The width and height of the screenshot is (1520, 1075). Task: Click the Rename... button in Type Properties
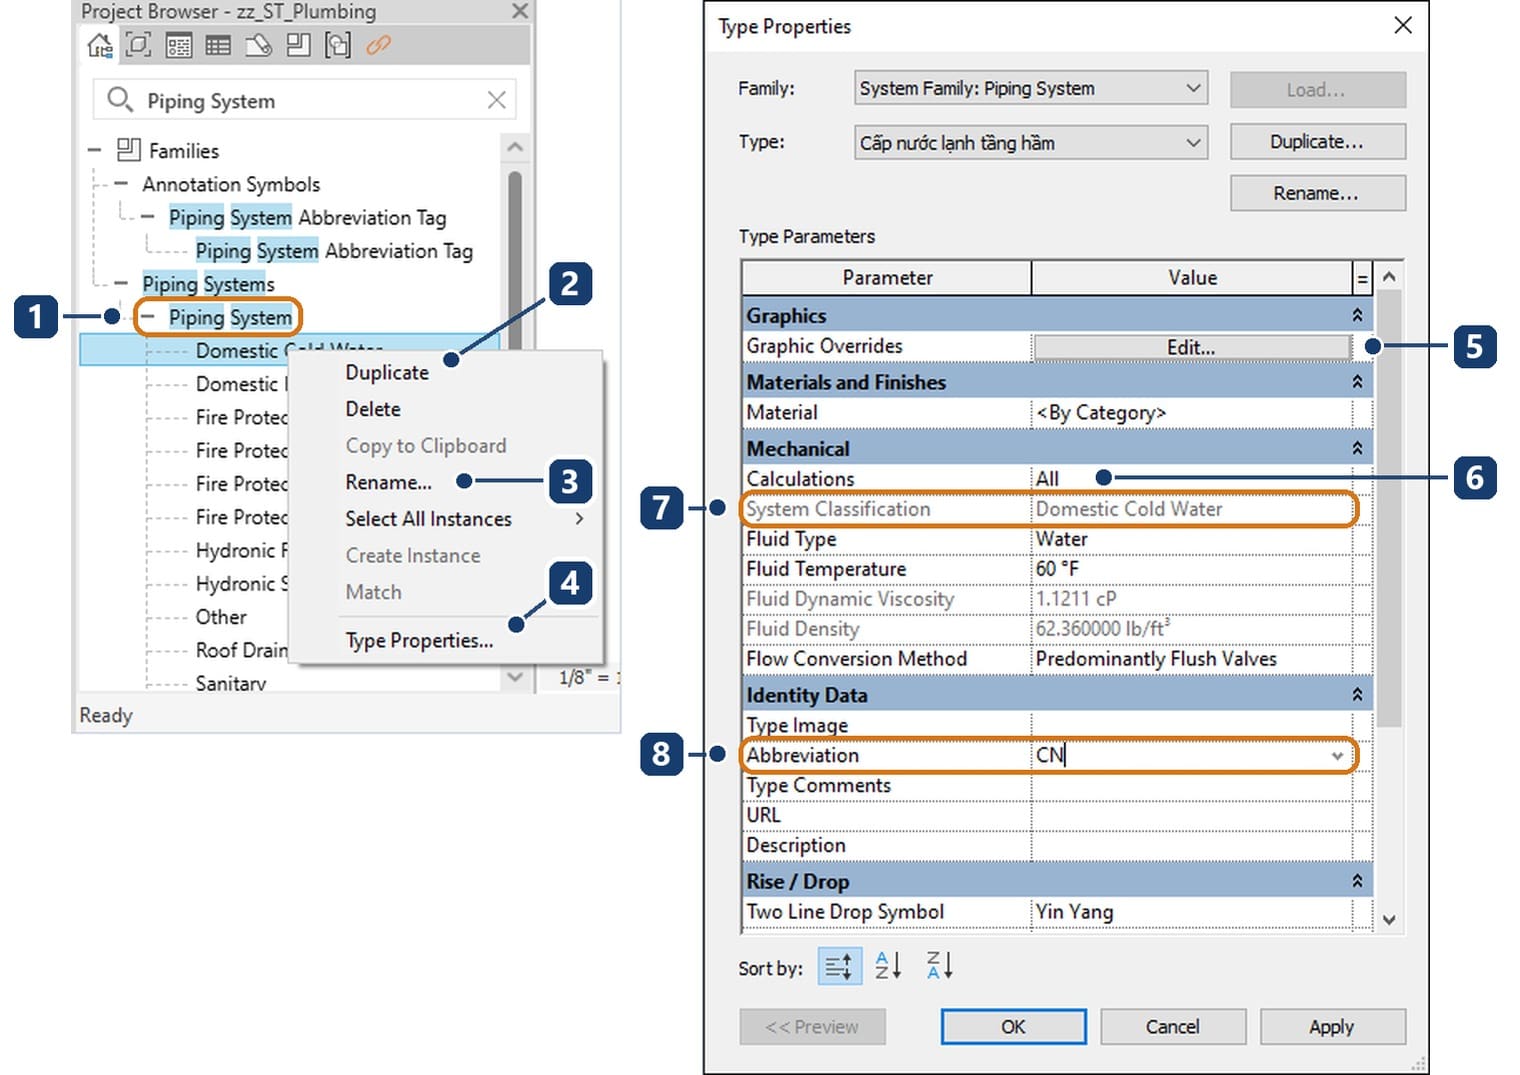click(x=1317, y=193)
